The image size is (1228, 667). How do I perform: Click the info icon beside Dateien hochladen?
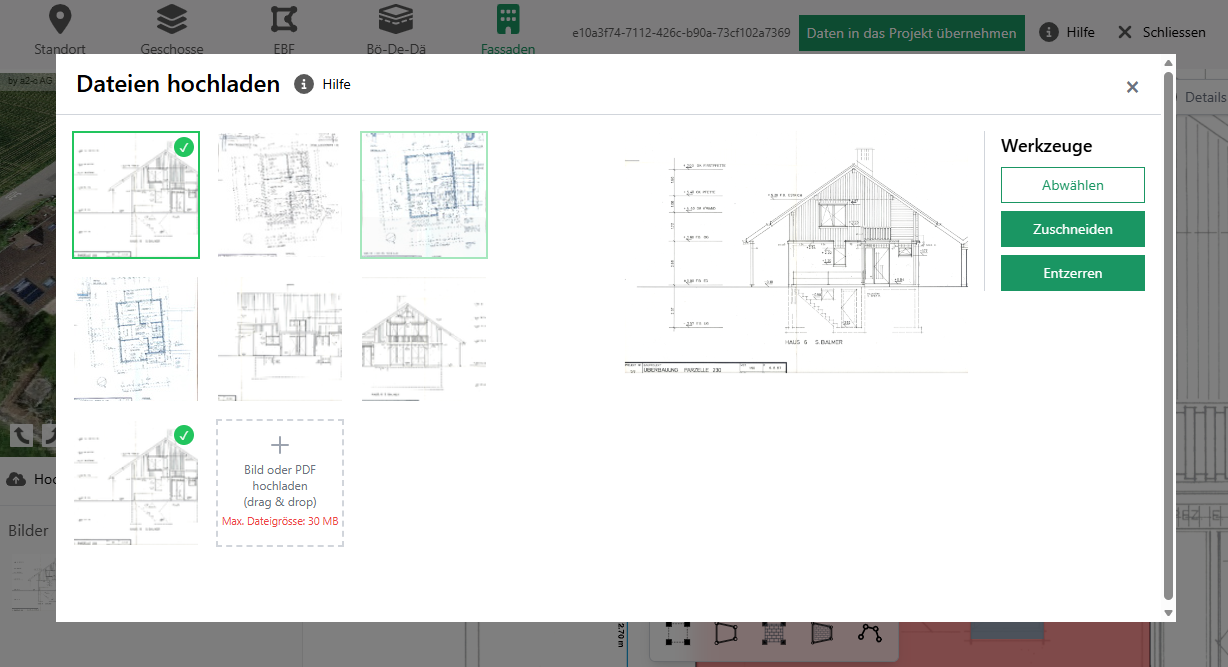click(x=304, y=84)
